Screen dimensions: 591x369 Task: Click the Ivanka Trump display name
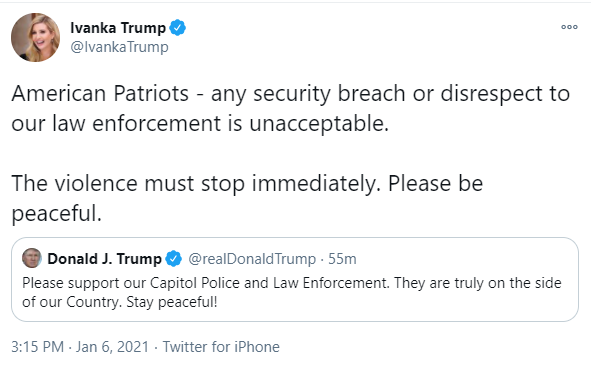118,28
